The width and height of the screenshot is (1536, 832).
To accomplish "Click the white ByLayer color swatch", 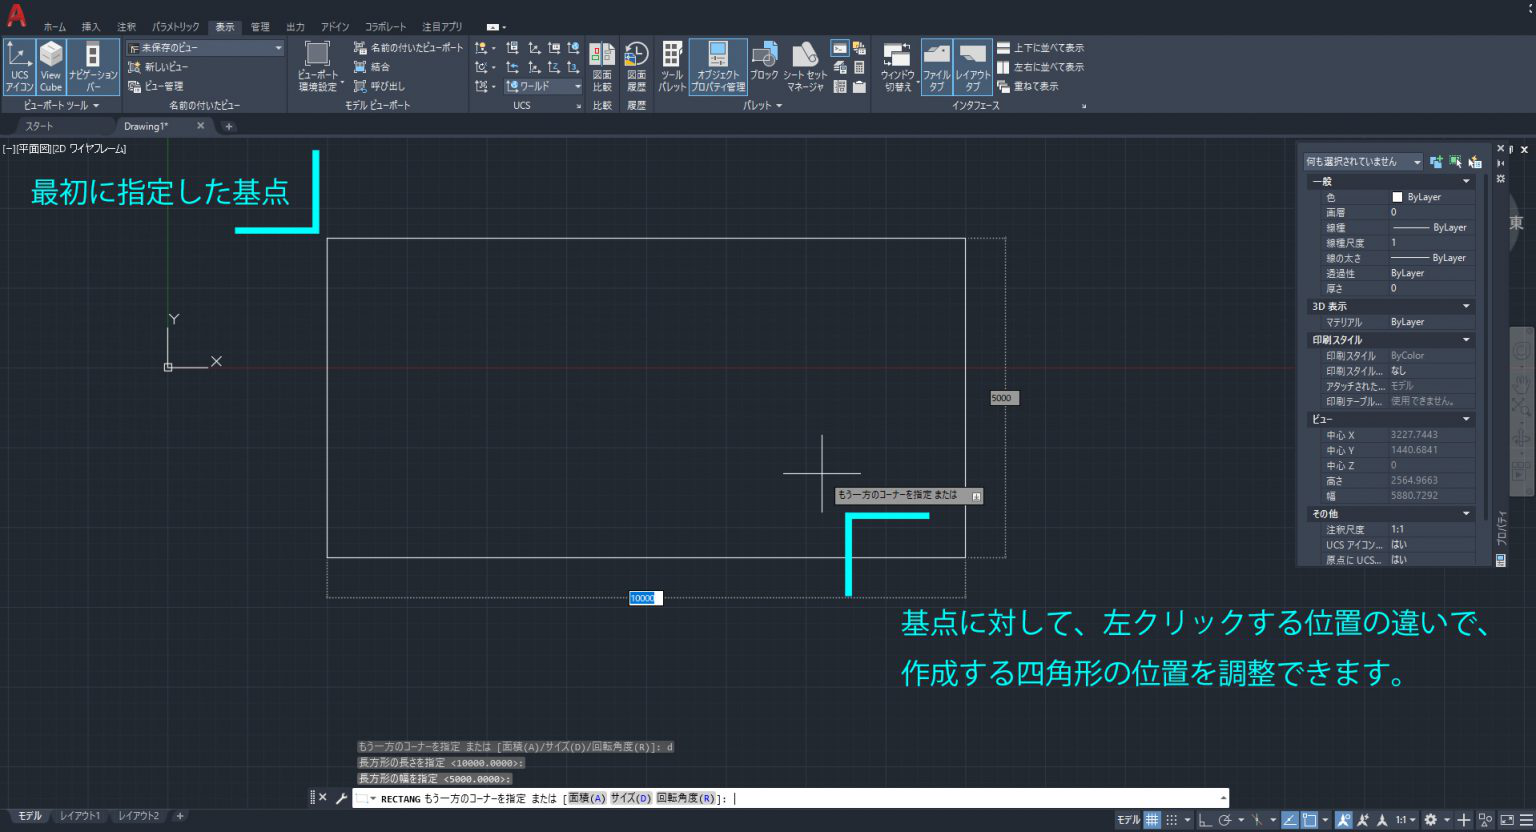I will pos(1397,197).
